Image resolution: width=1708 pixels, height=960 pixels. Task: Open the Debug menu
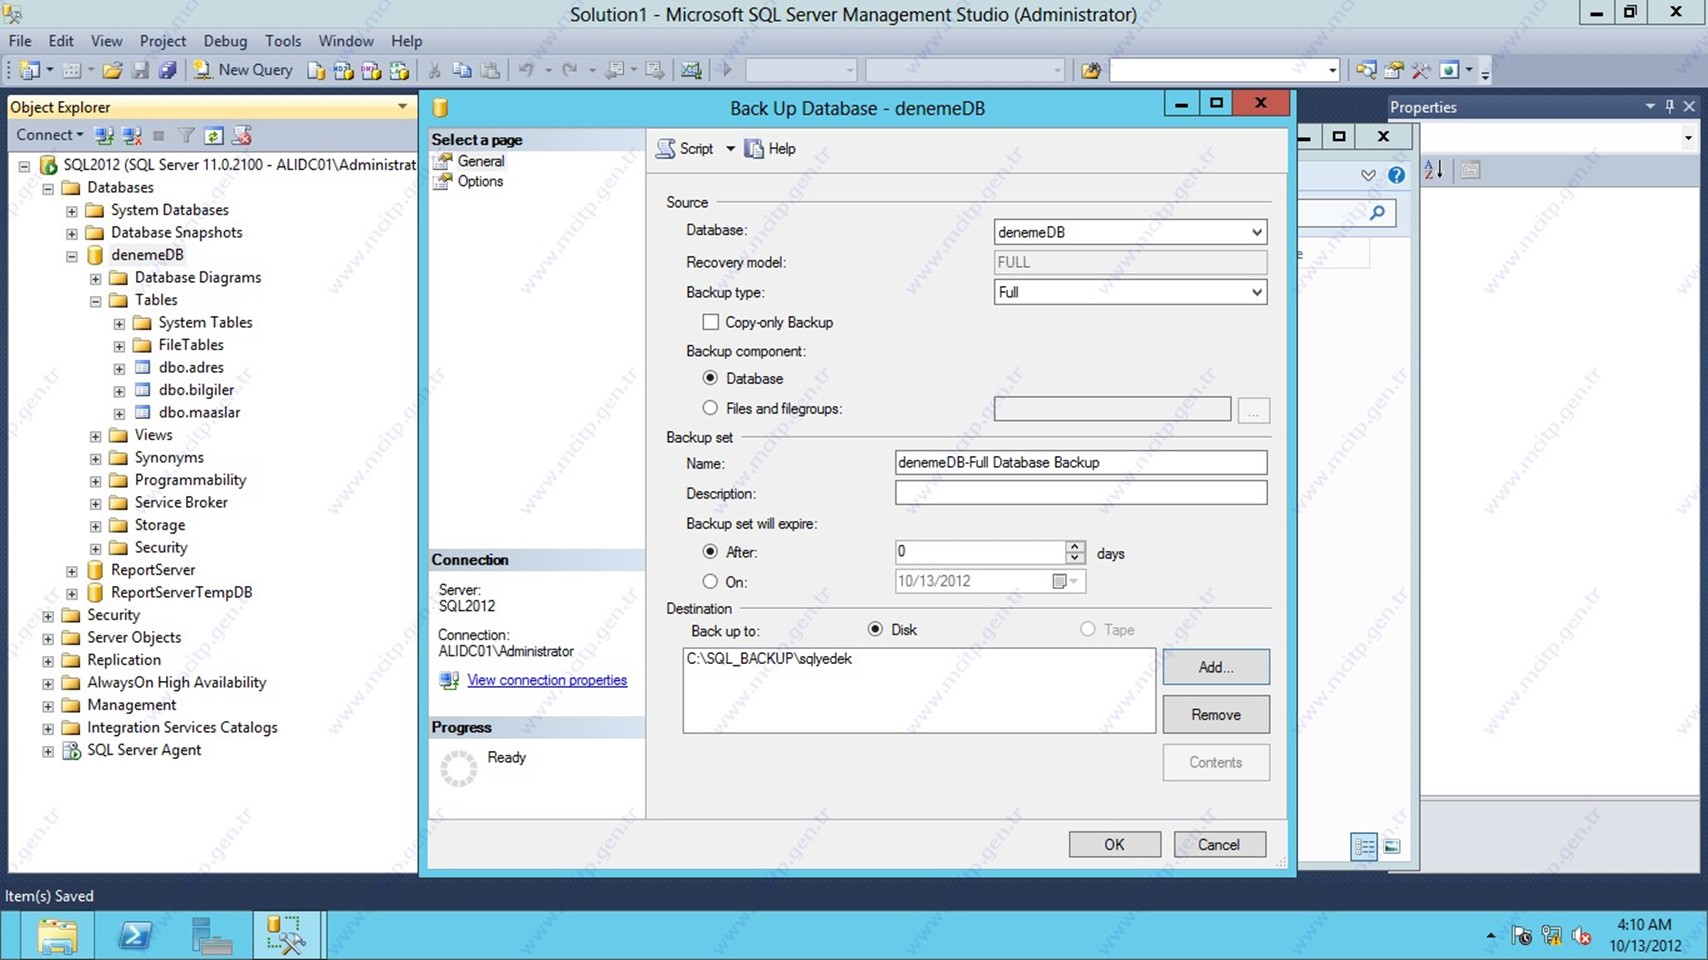pyautogui.click(x=225, y=41)
